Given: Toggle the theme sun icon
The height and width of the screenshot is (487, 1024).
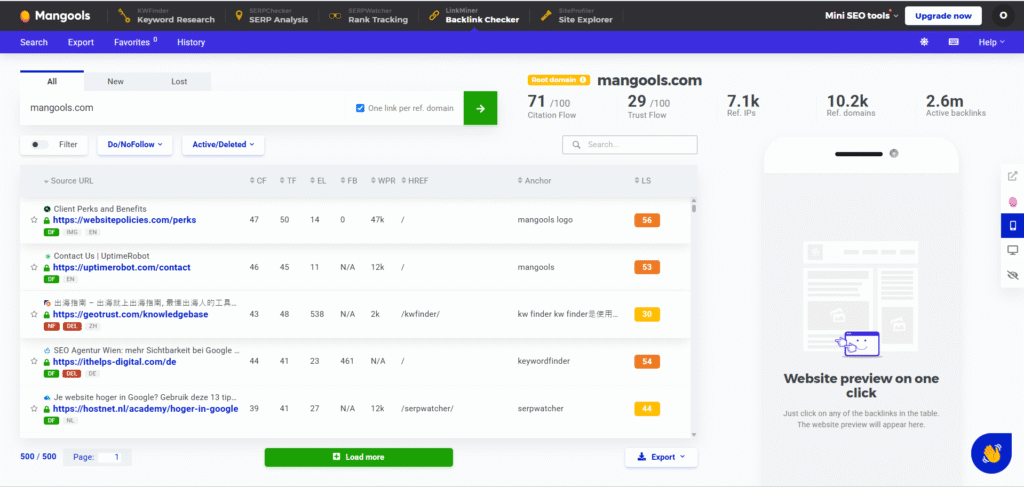Looking at the screenshot, I should (924, 42).
